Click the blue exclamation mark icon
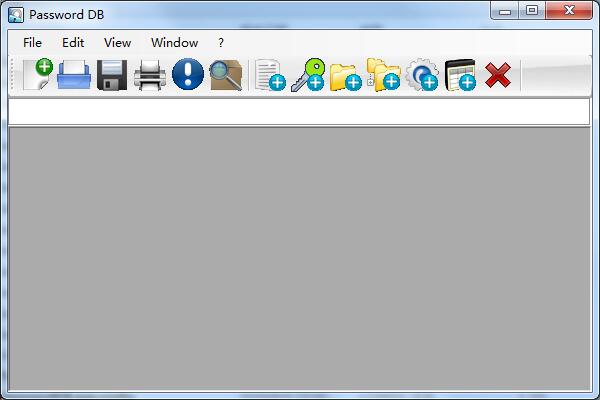The image size is (600, 400). (188, 74)
